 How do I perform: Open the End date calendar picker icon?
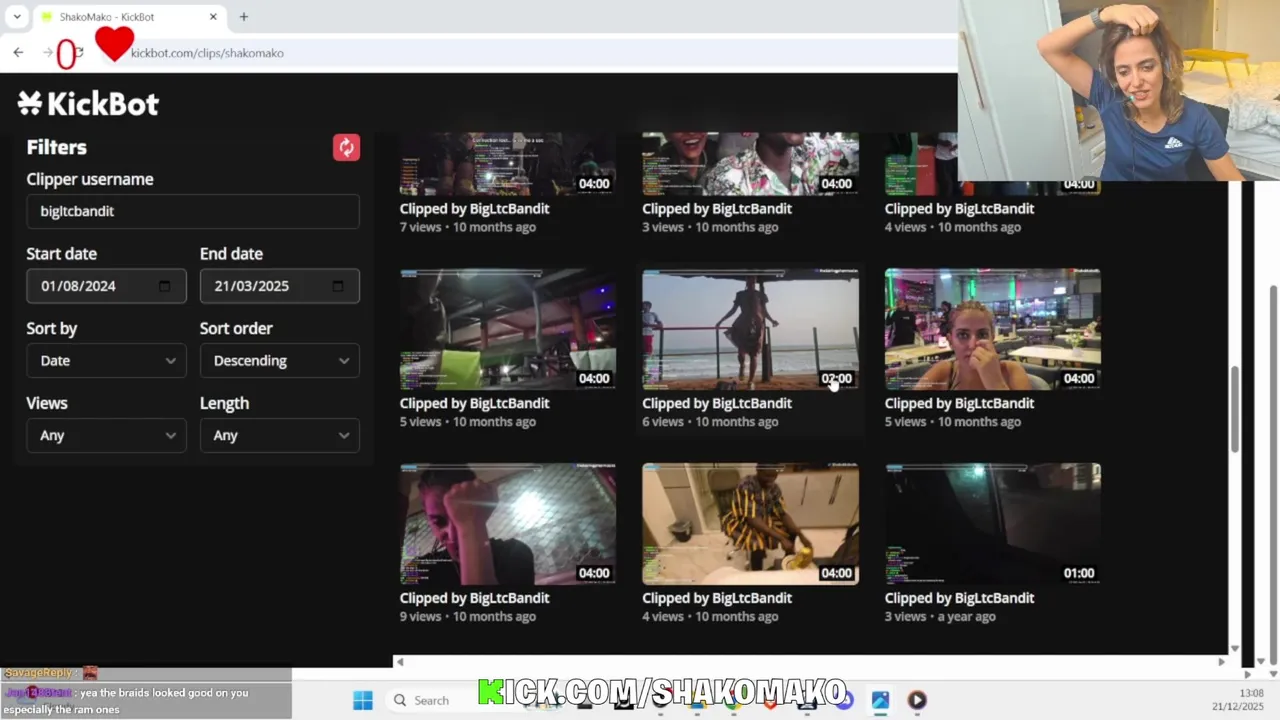(x=338, y=286)
